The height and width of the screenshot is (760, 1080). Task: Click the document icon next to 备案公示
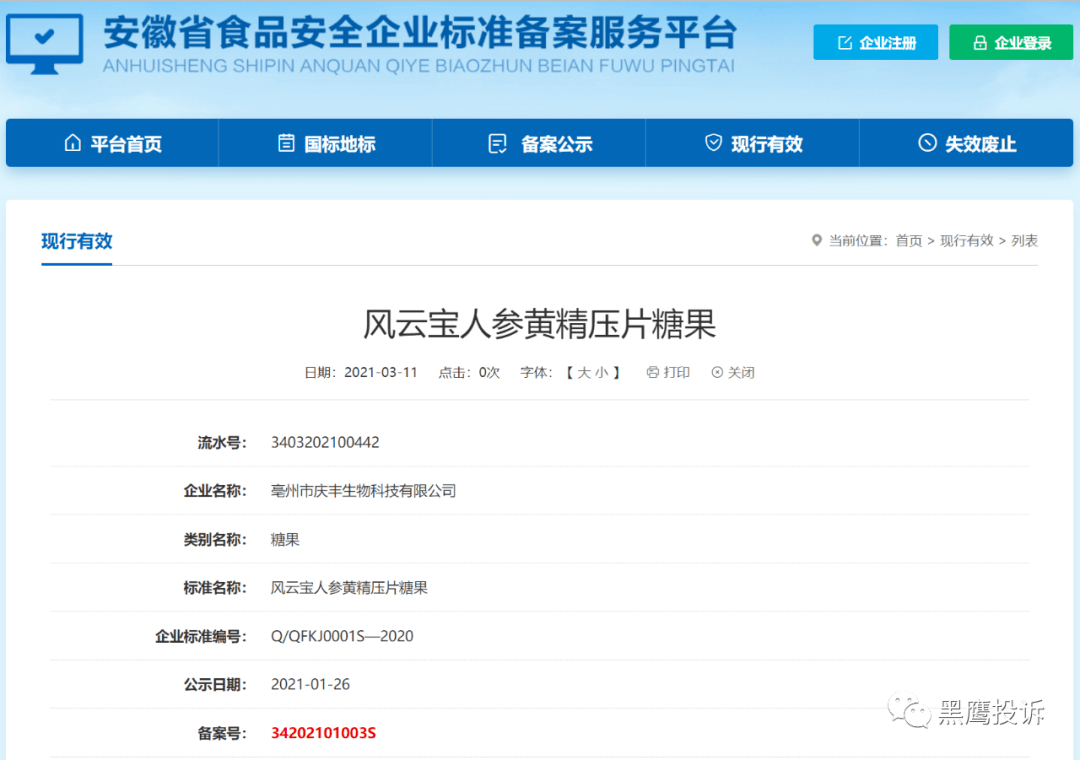click(x=497, y=143)
